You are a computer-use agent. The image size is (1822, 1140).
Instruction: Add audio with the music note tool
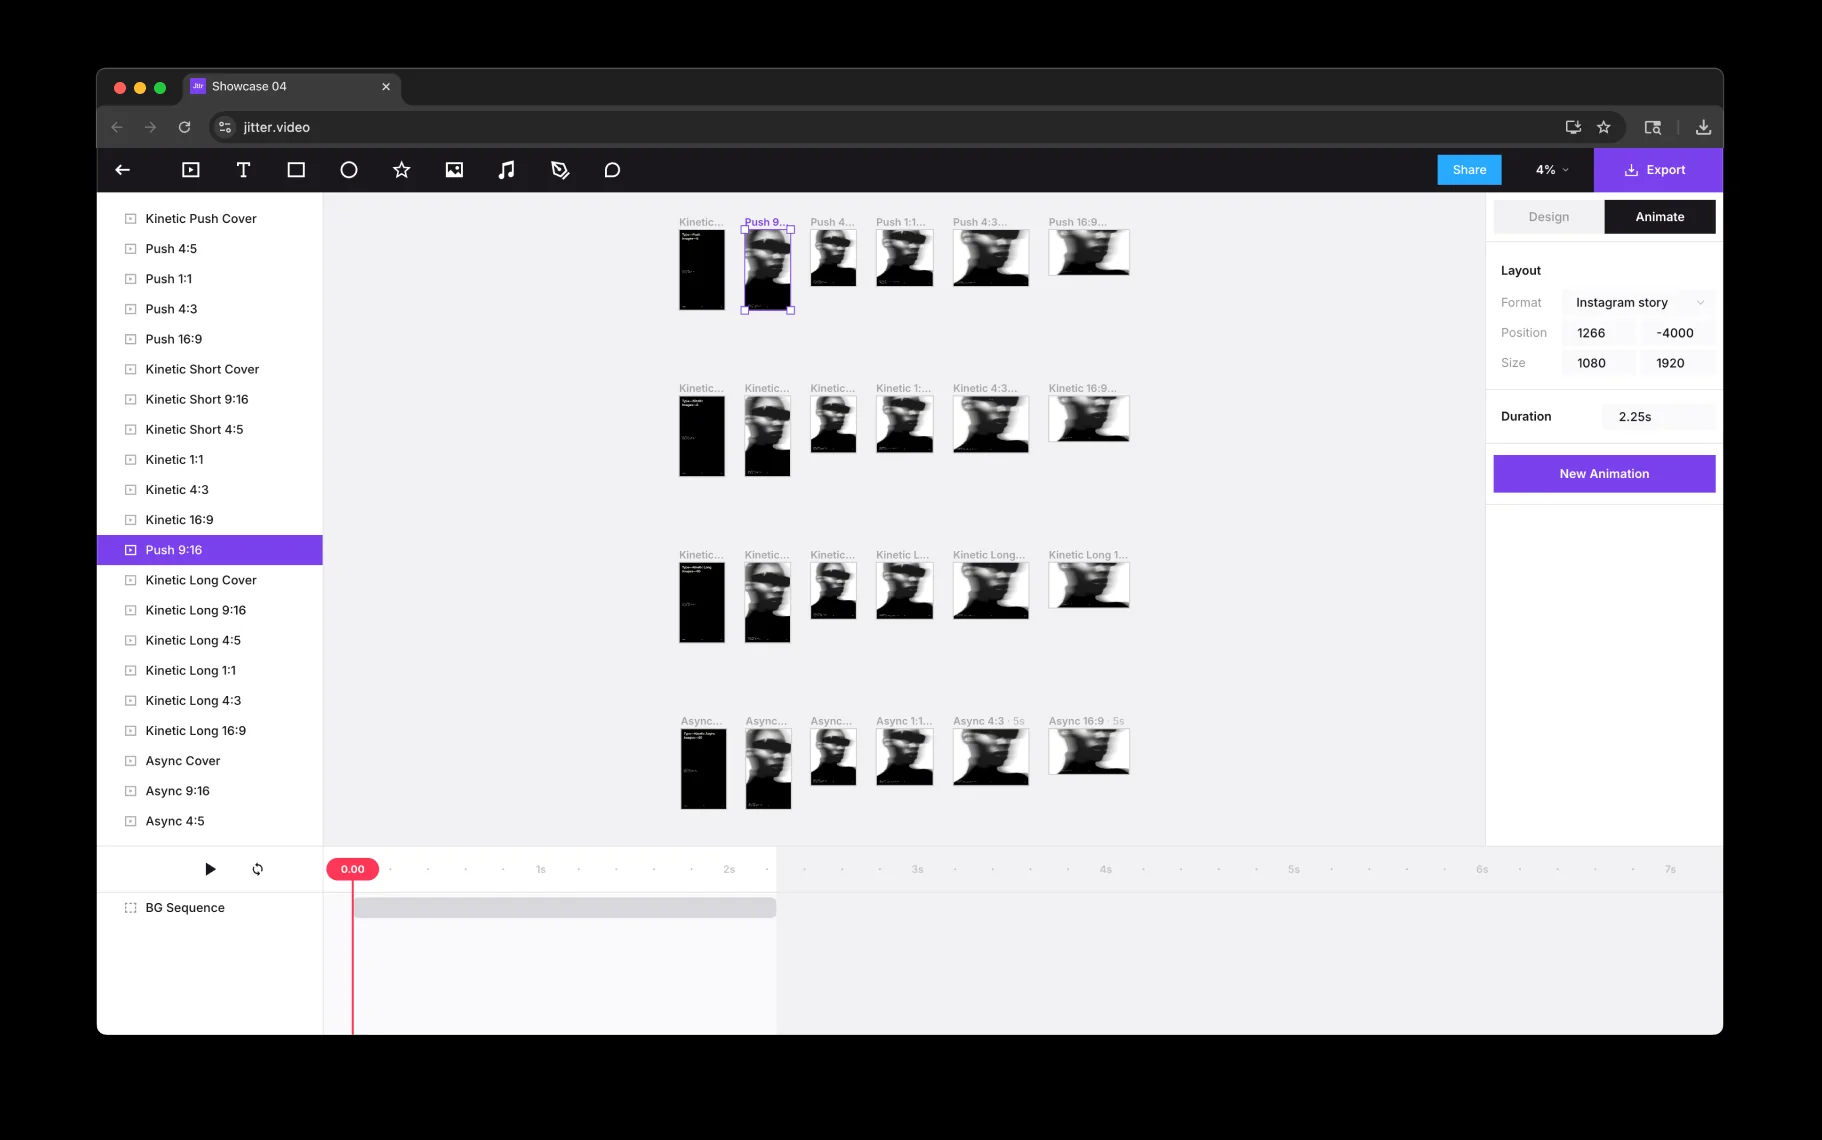507,170
